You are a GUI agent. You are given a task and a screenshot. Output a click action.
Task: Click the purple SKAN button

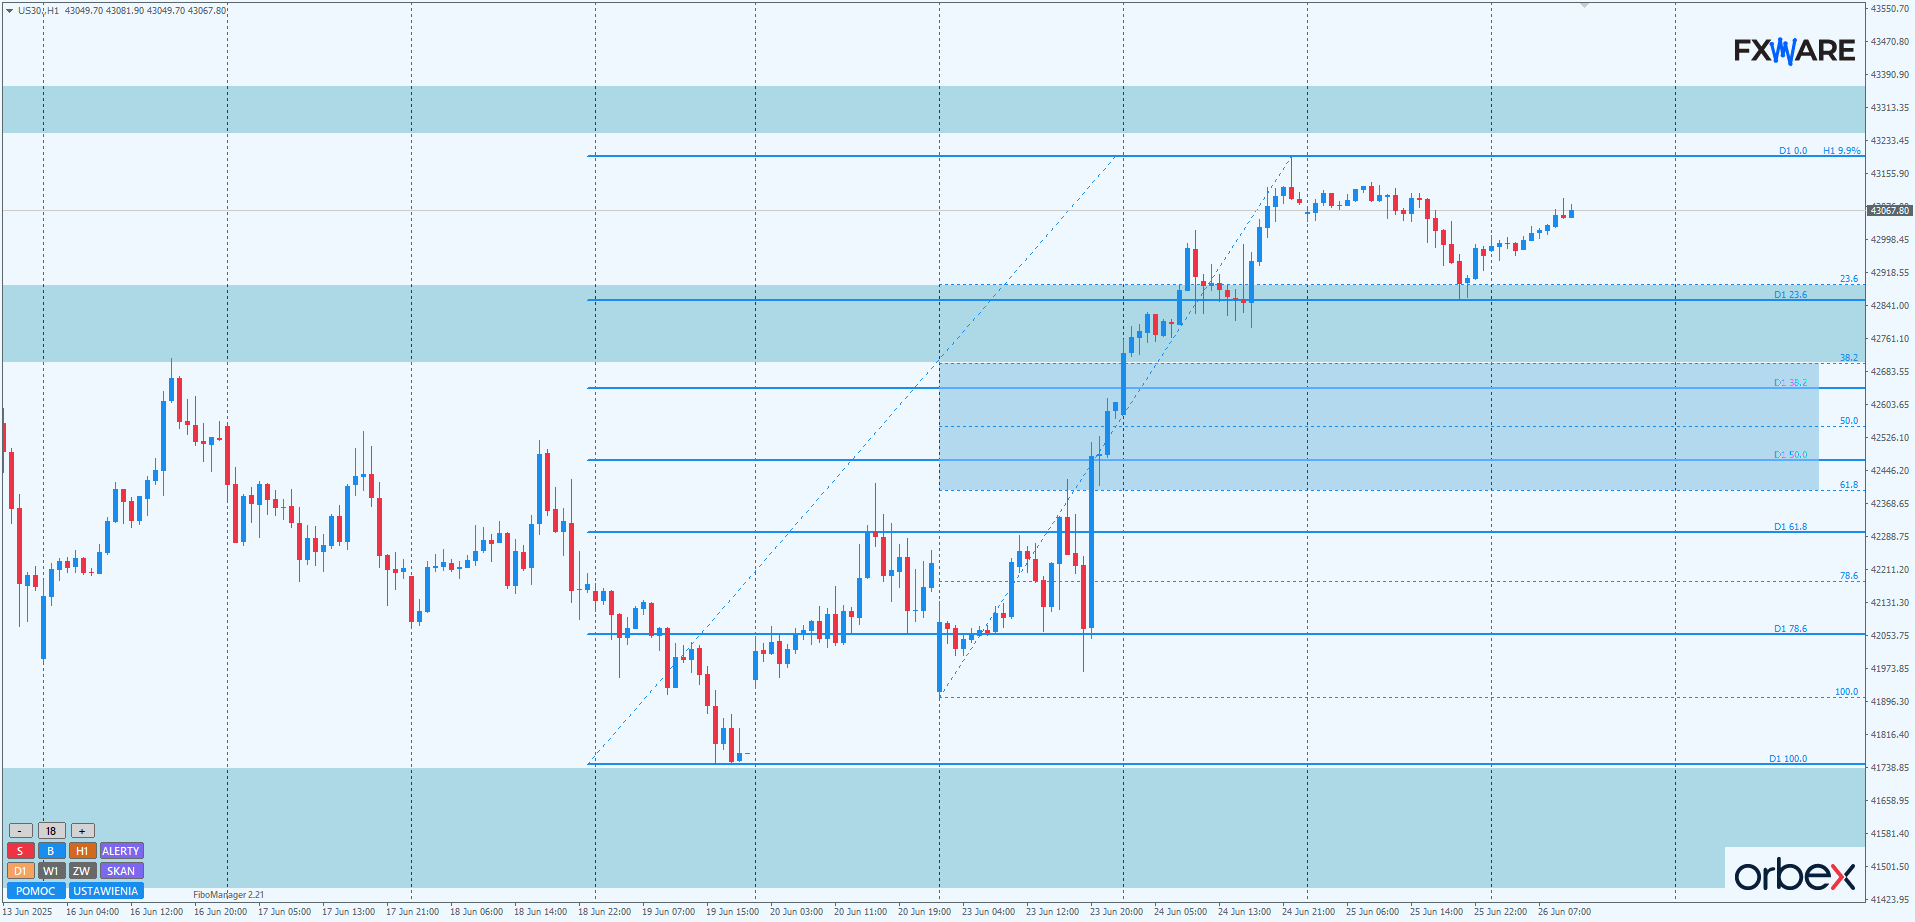click(121, 871)
